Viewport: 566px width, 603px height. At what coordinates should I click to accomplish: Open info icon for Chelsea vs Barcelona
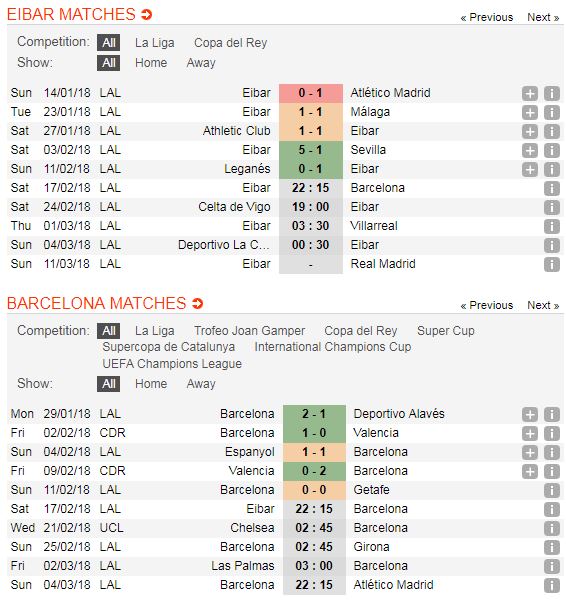551,528
